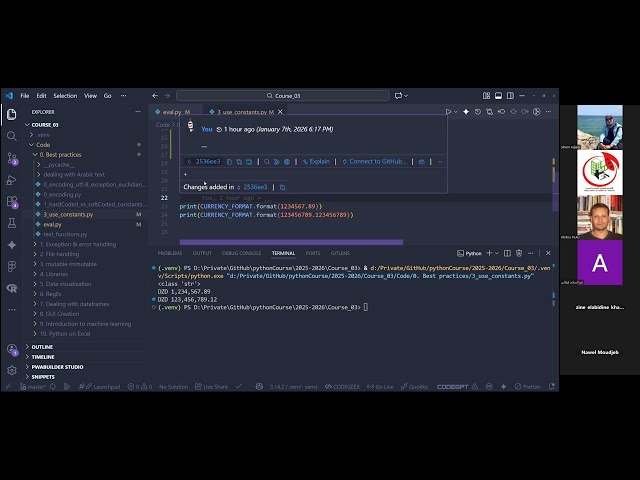Viewport: 640px width, 480px height.
Task: Open new terminal profile dropdown
Action: pyautogui.click(x=497, y=253)
